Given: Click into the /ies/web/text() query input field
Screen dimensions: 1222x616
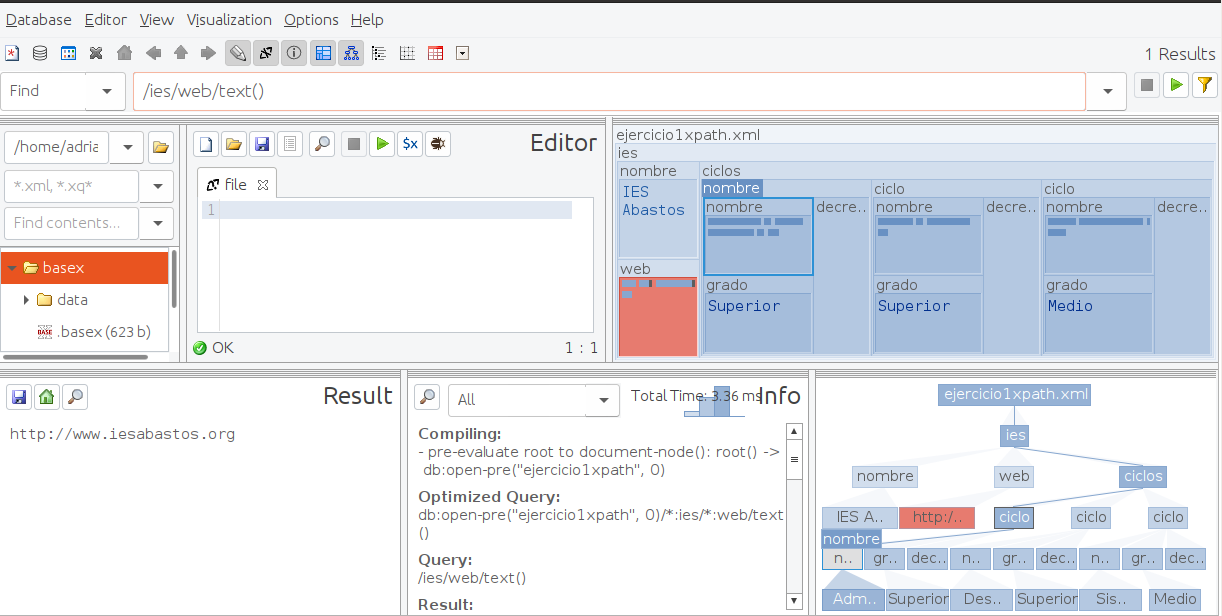Looking at the screenshot, I should pos(608,92).
